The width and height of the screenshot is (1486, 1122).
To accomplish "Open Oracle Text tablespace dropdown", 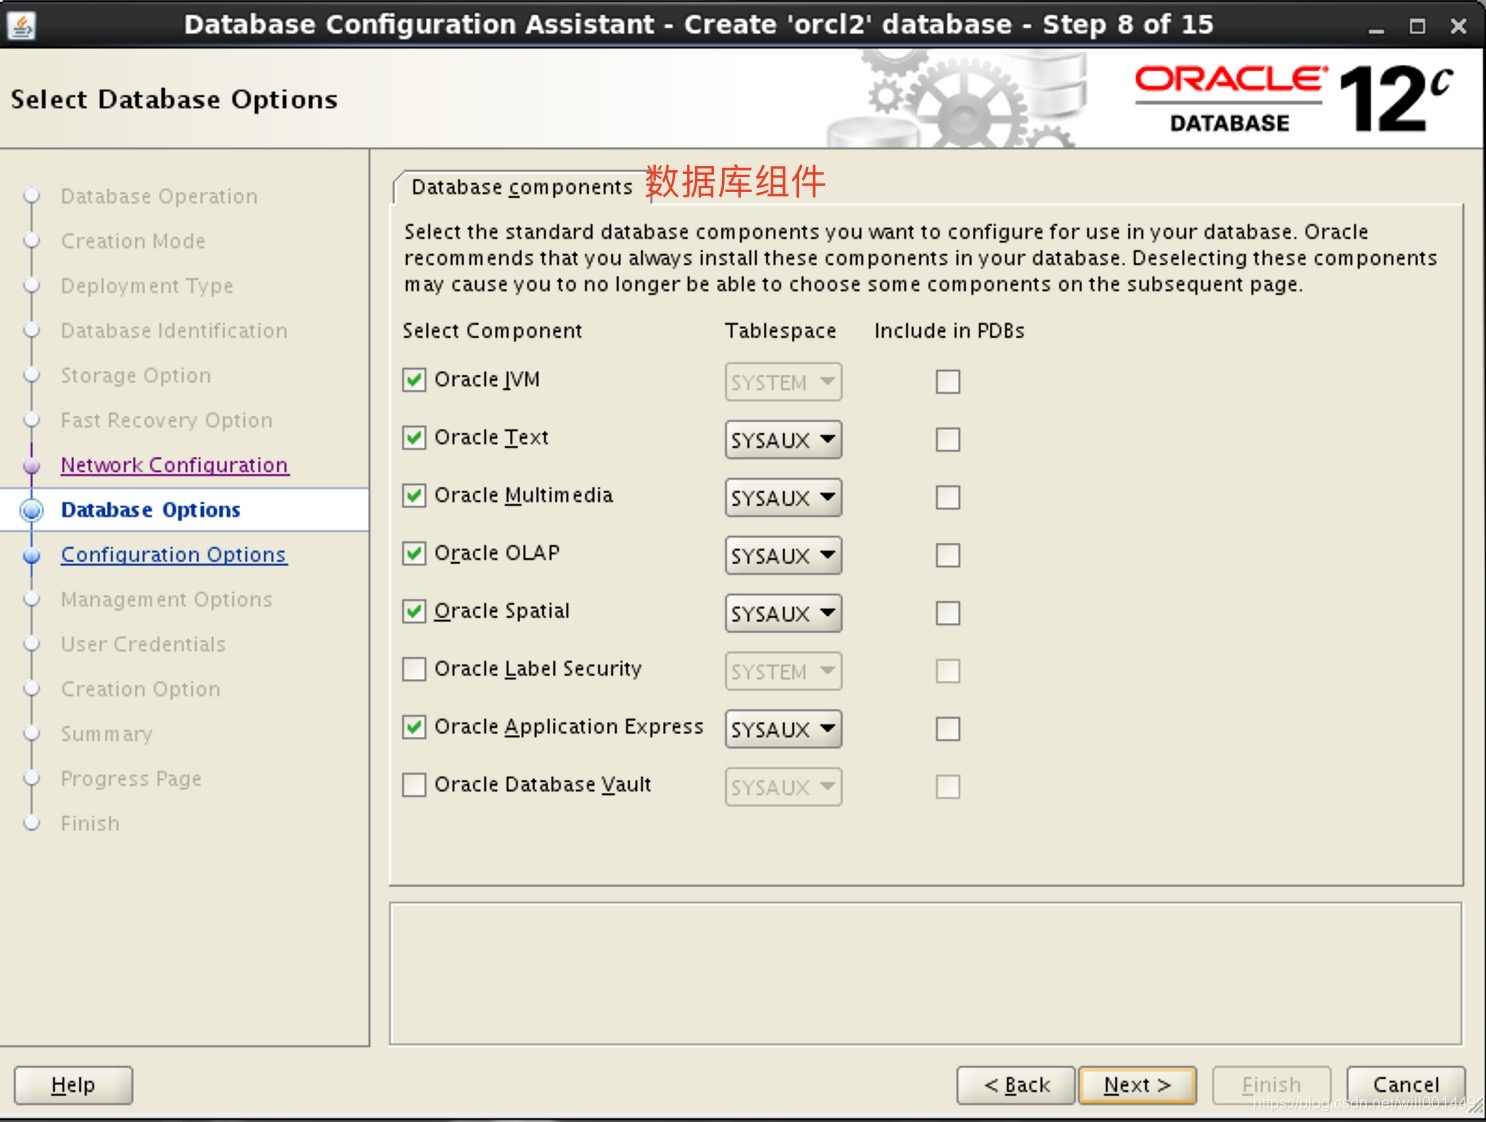I will 783,440.
